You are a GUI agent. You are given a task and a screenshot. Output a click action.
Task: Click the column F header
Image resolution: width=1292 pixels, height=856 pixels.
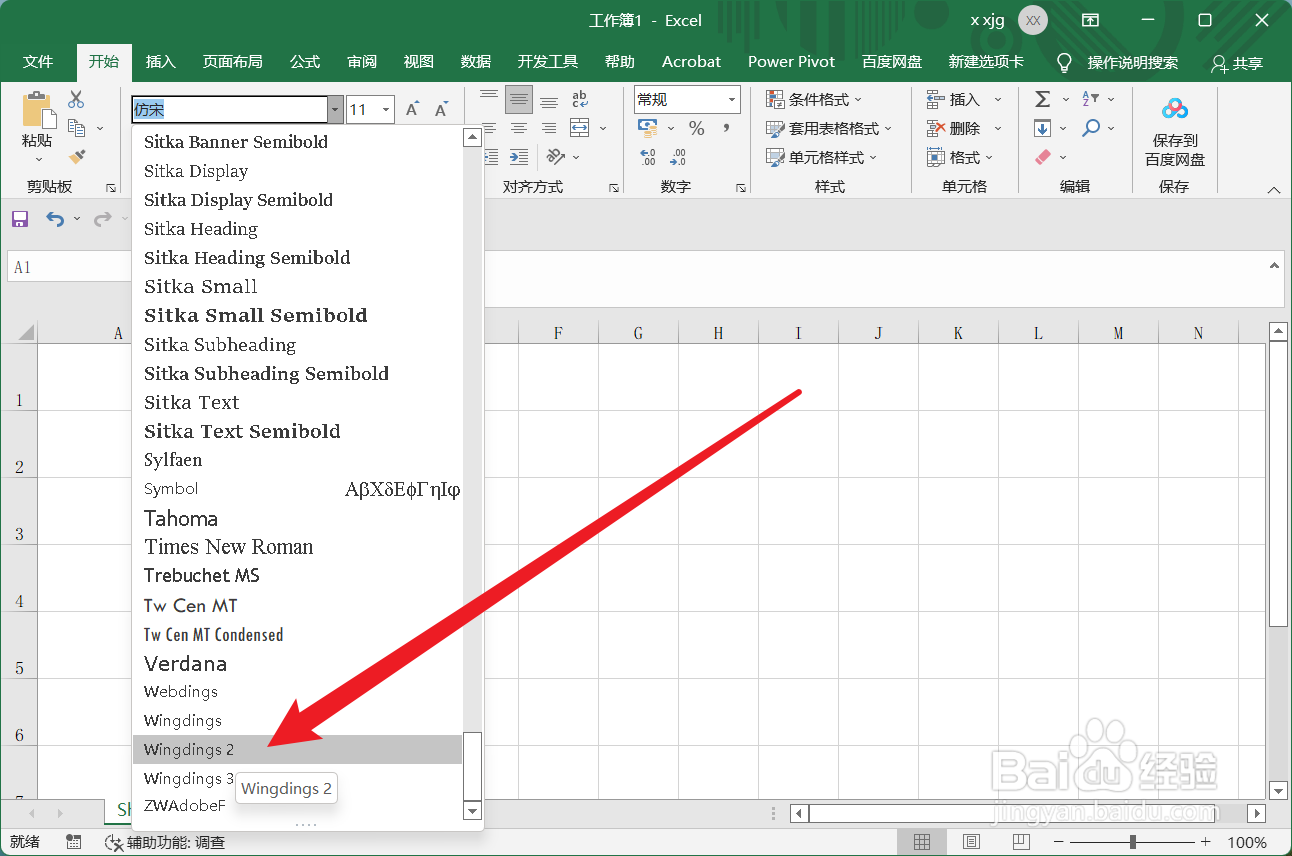pyautogui.click(x=558, y=333)
